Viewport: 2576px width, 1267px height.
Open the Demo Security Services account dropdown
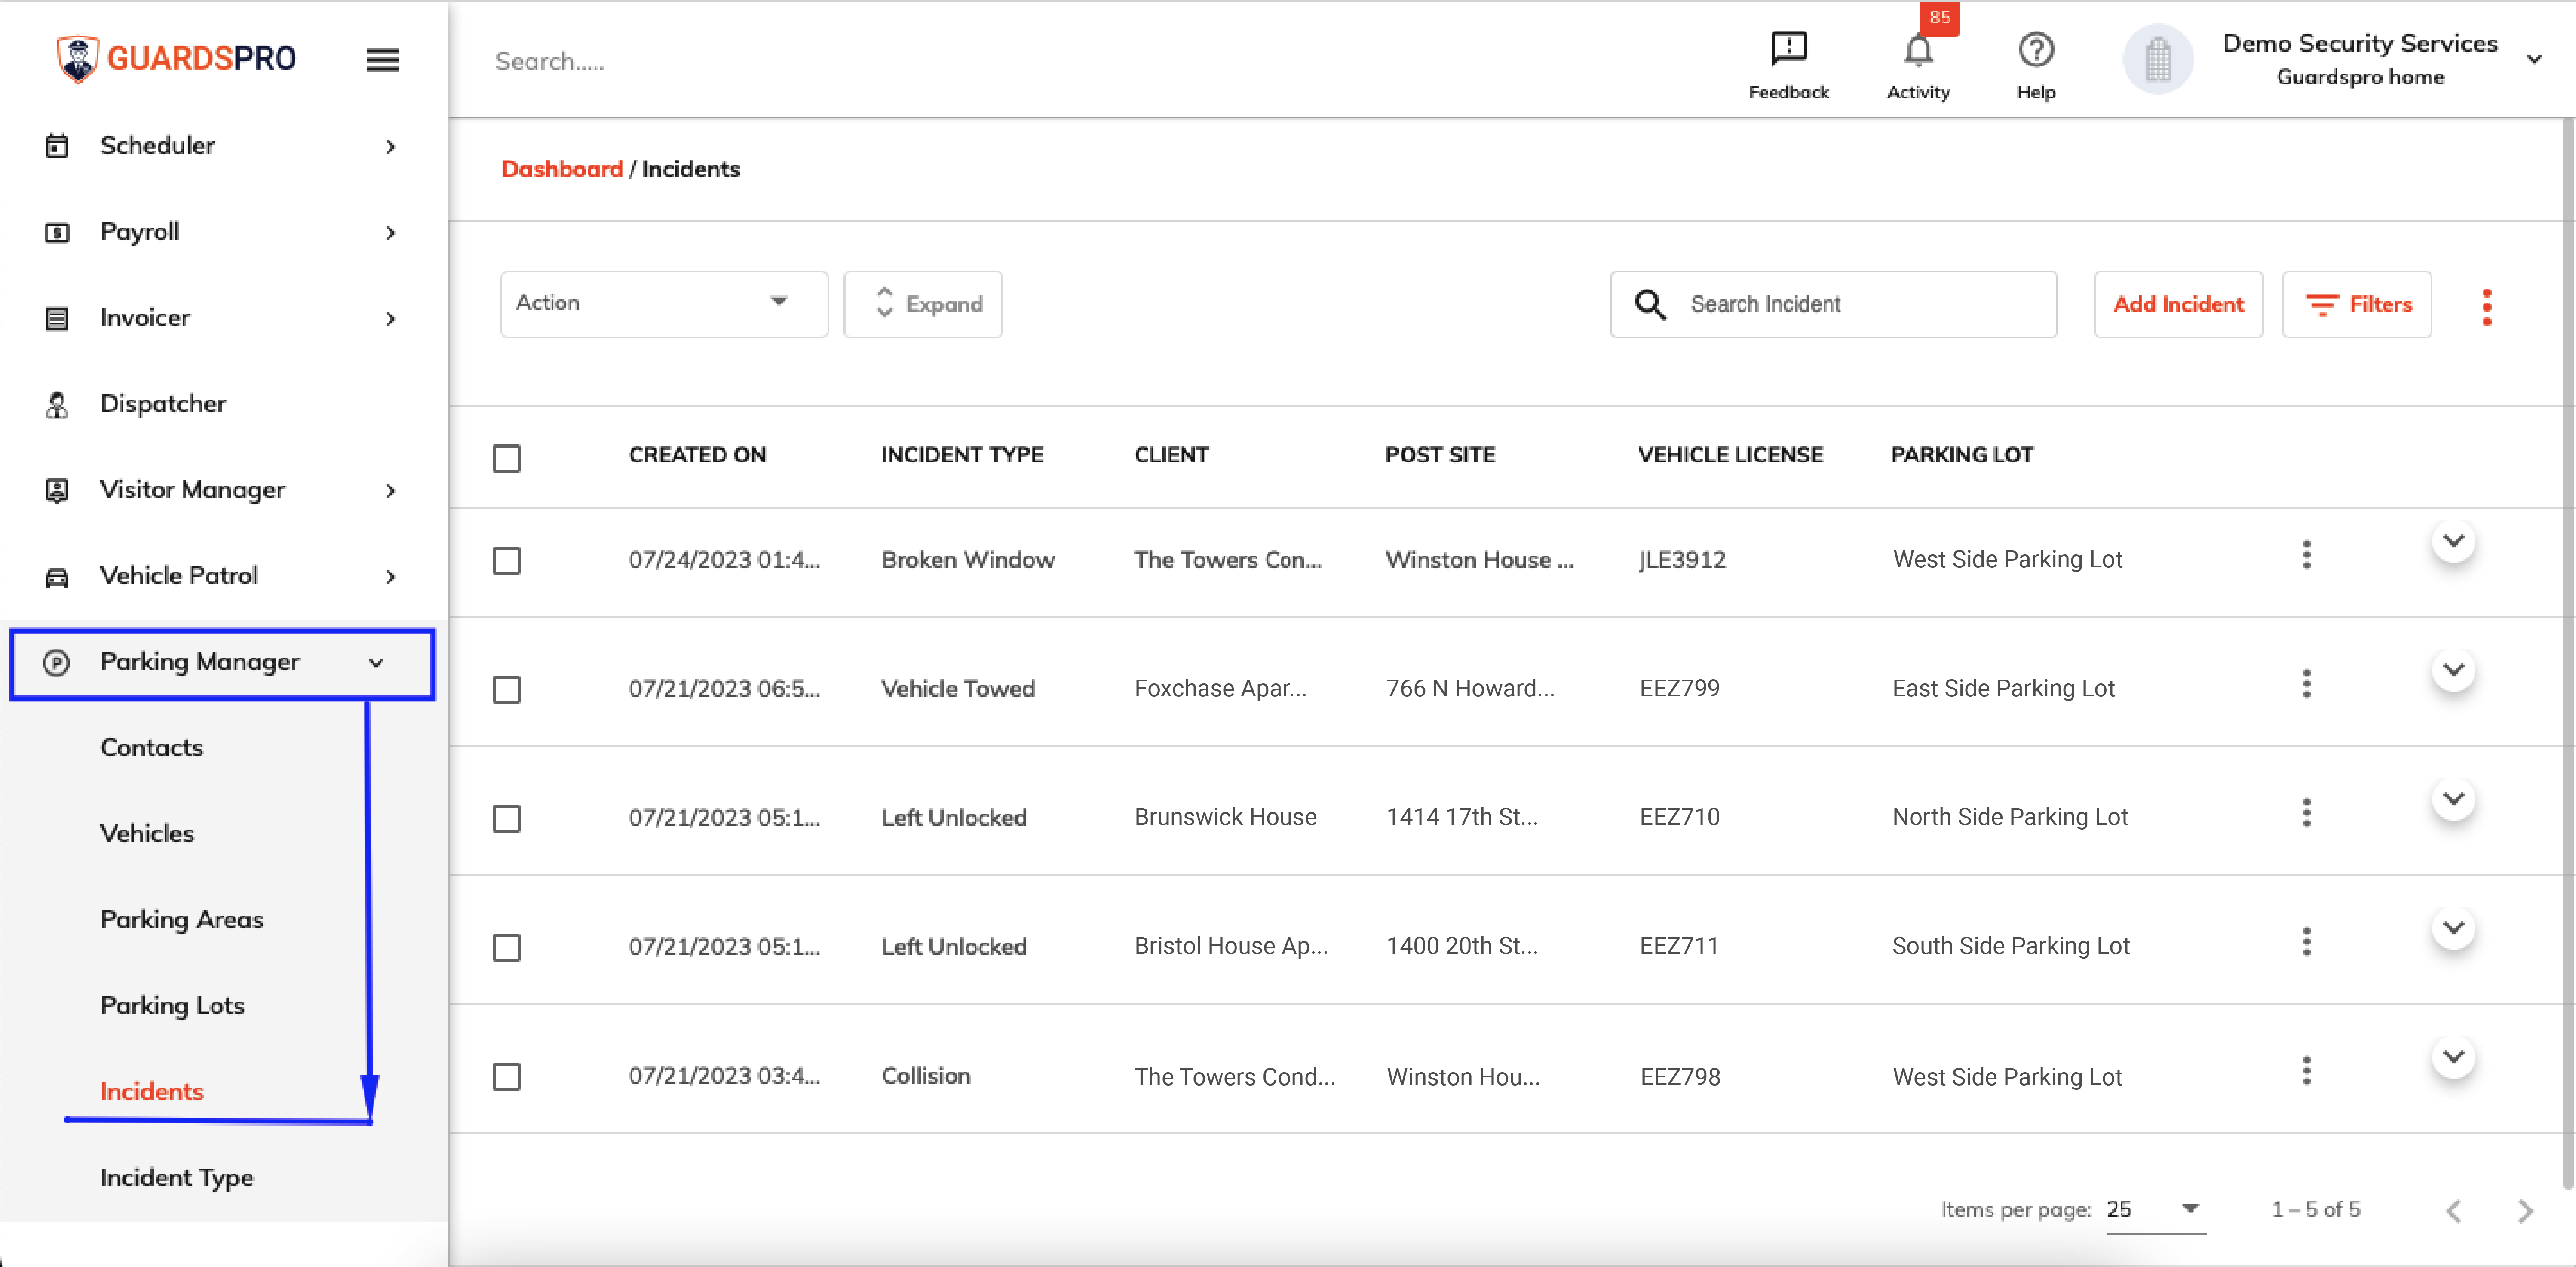pyautogui.click(x=2534, y=60)
